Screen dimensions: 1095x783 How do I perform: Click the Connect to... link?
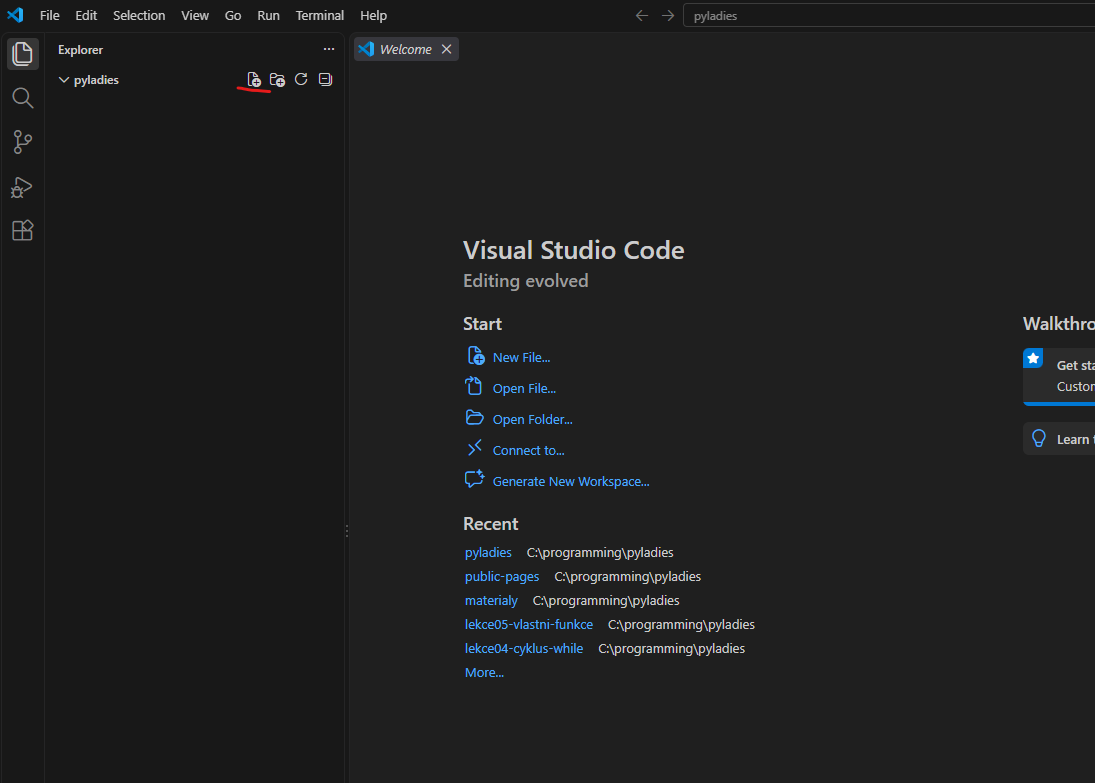[529, 451]
